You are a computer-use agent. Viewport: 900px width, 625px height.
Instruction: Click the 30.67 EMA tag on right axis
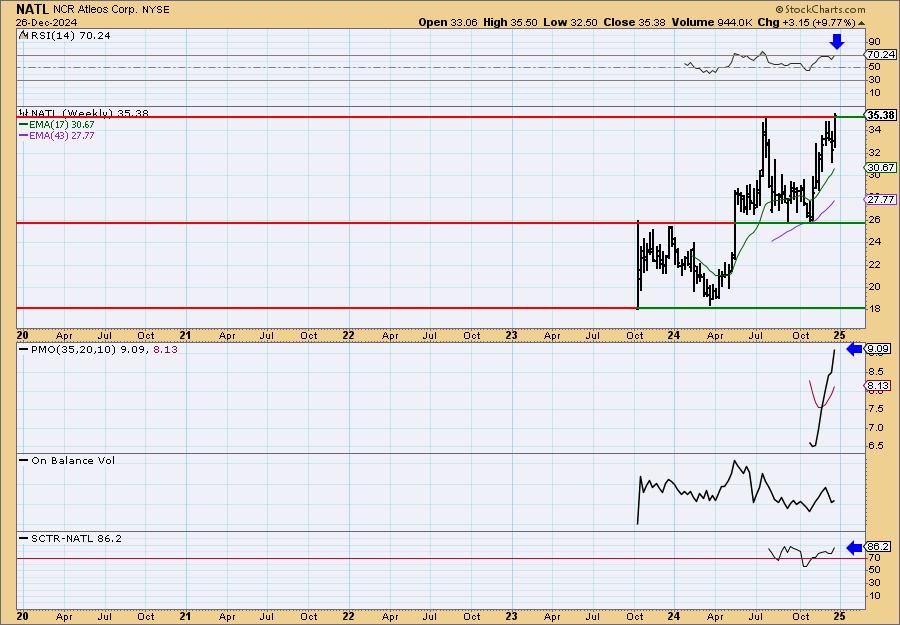click(x=880, y=168)
